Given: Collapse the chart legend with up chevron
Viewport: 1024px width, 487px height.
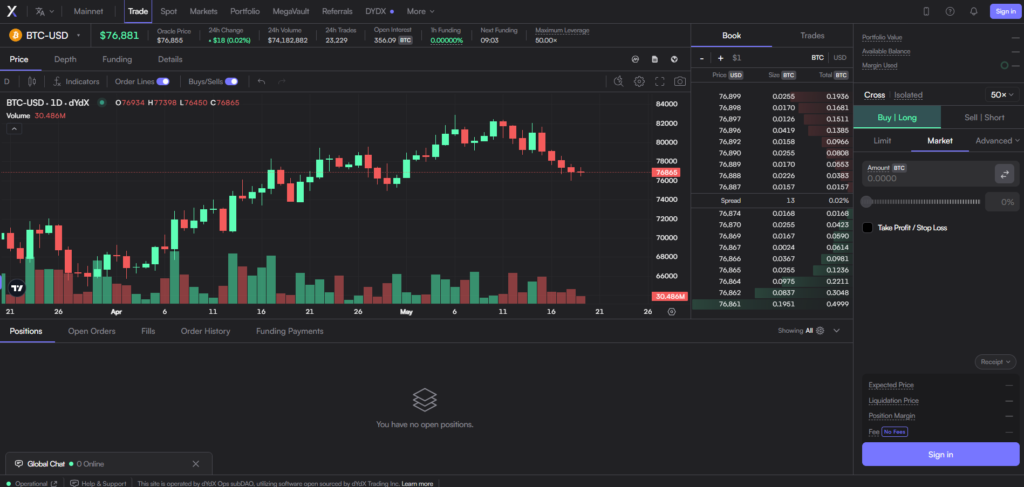Looking at the screenshot, I should pos(14,129).
